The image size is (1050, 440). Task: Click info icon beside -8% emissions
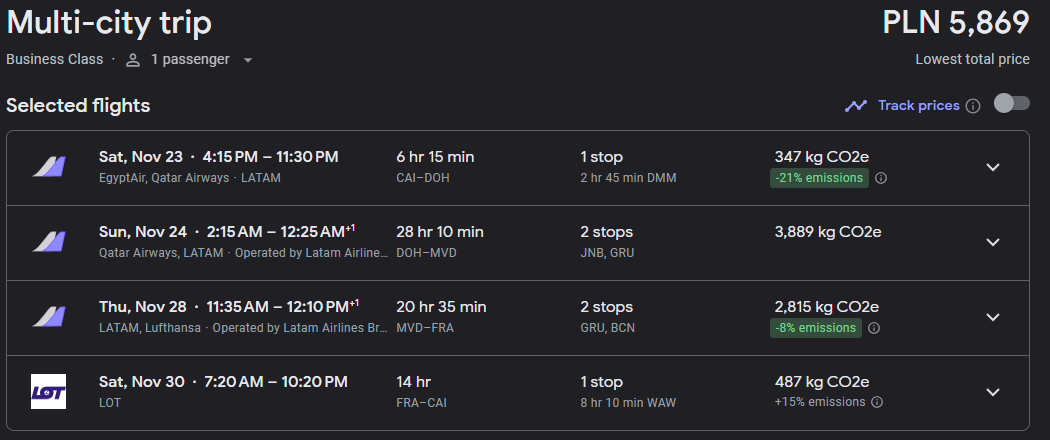874,328
